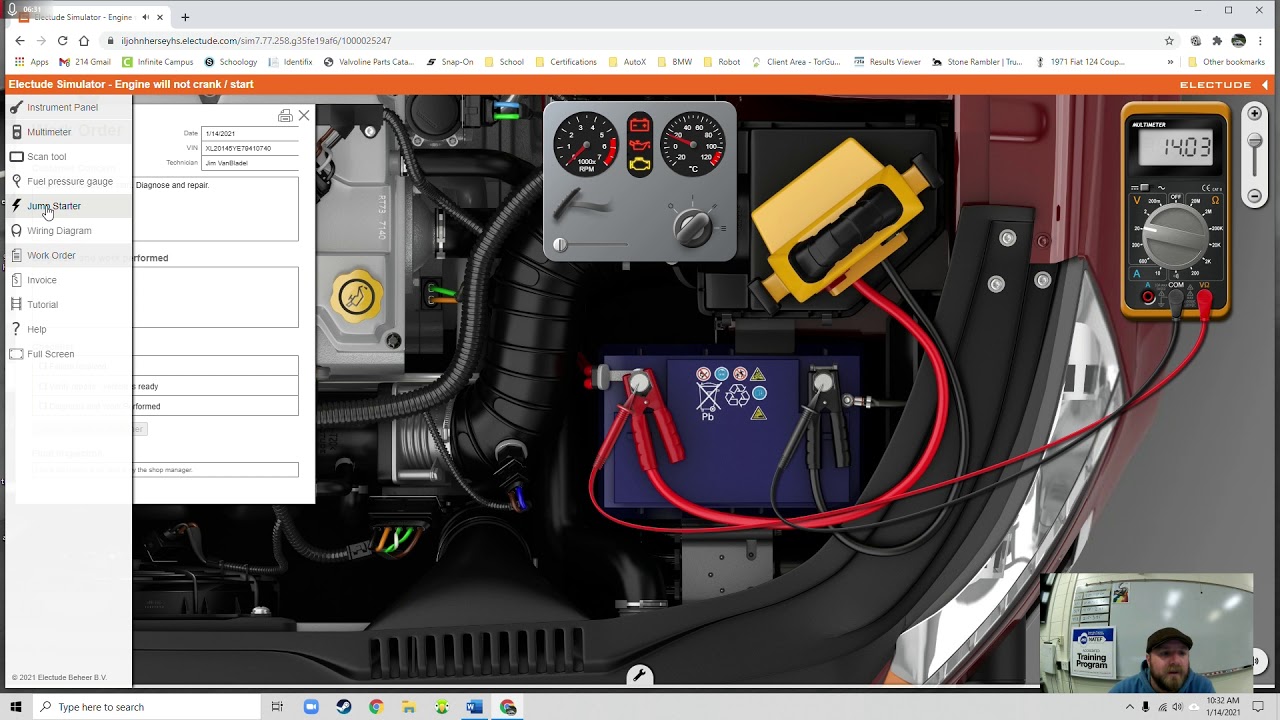Screen dimensions: 1280x720
Task: Close the work order panel
Action: click(304, 116)
